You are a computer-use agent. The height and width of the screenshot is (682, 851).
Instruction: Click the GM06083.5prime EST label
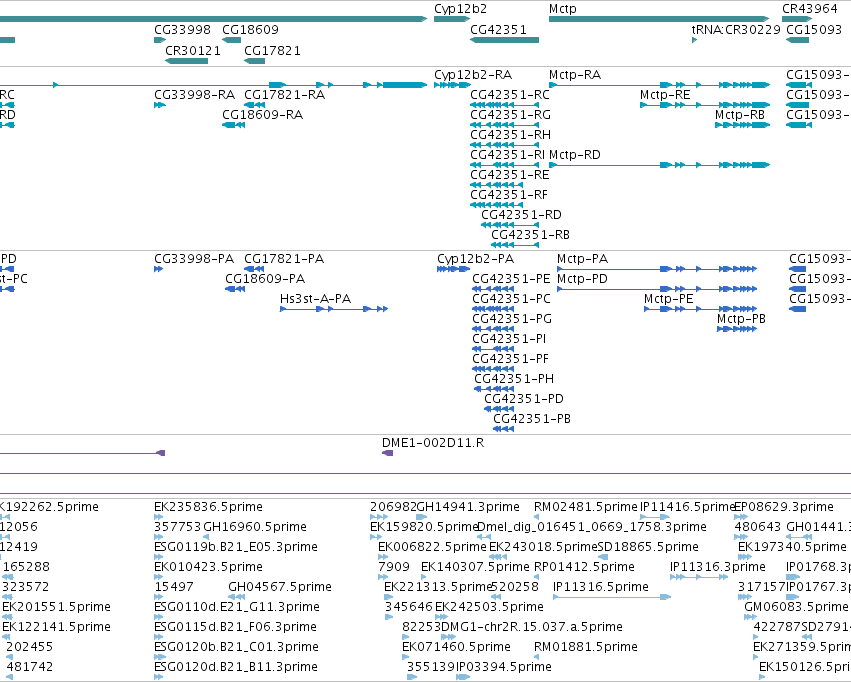point(796,608)
